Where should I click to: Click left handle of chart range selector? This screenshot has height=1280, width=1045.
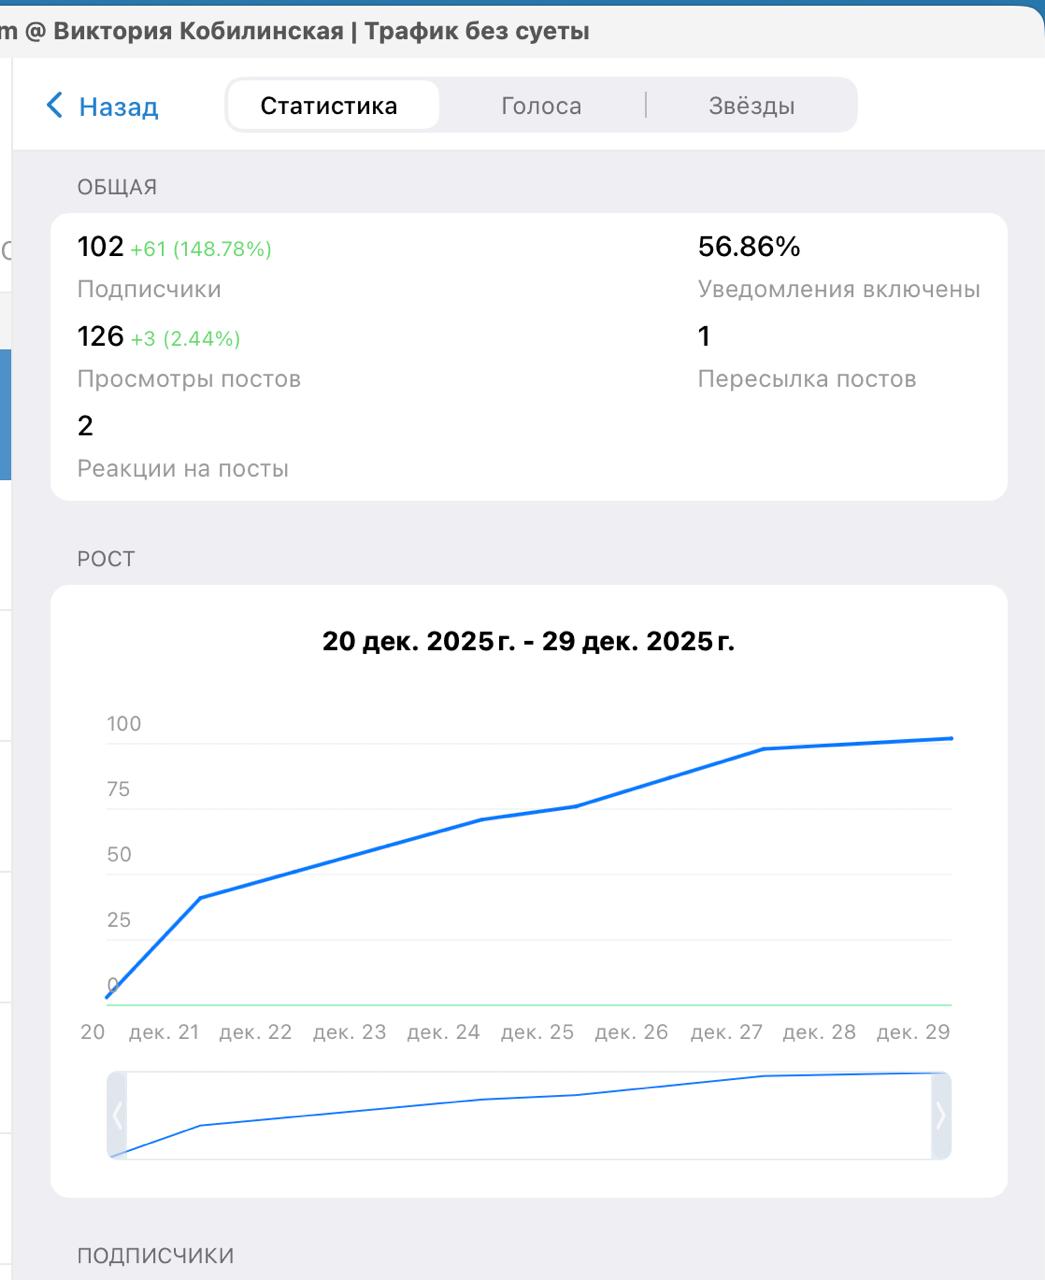[x=117, y=1115]
